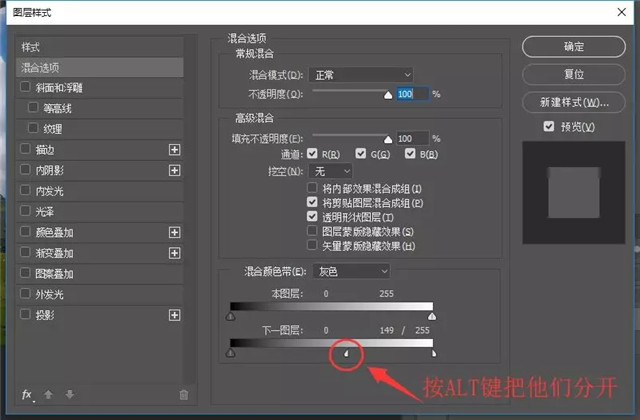Image resolution: width=640 pixels, height=420 pixels.
Task: Enable 内阴影 checkbox
Action: pyautogui.click(x=25, y=169)
